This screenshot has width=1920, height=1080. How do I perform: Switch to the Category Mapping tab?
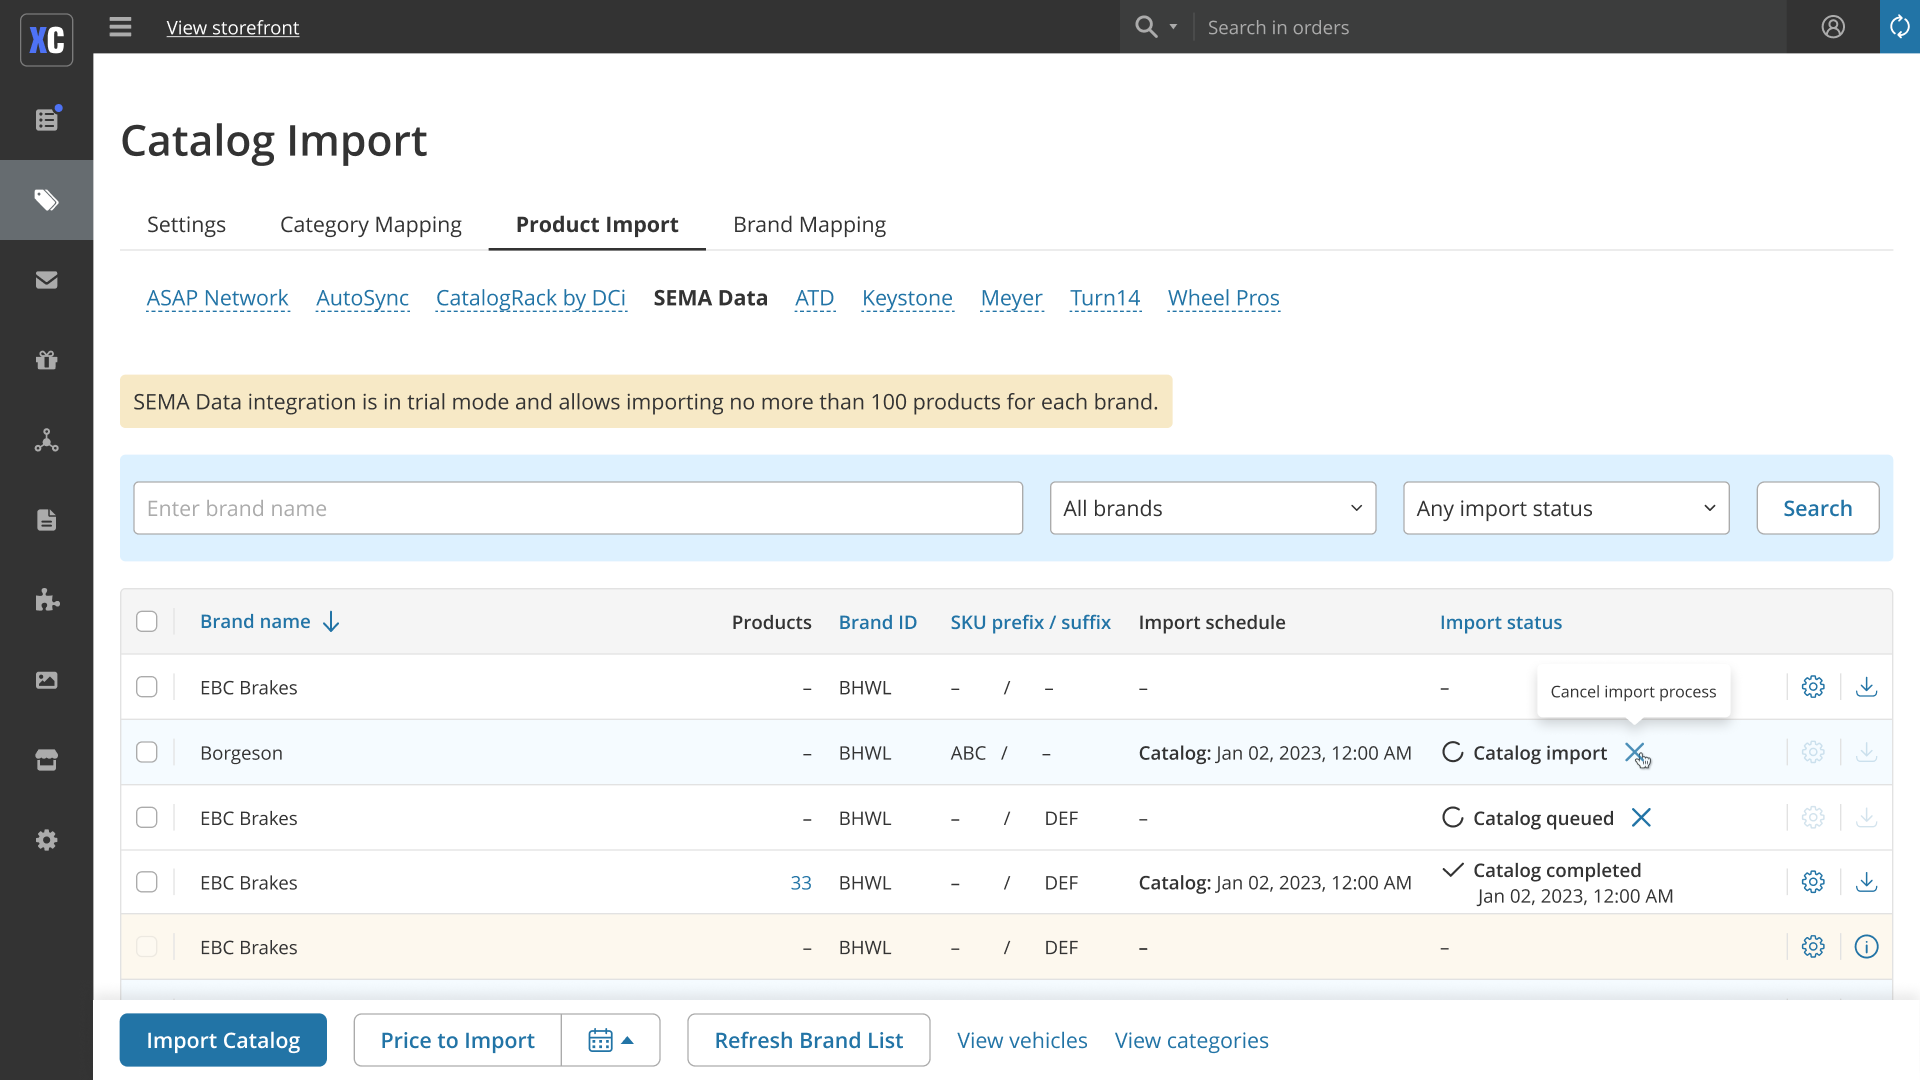click(371, 224)
